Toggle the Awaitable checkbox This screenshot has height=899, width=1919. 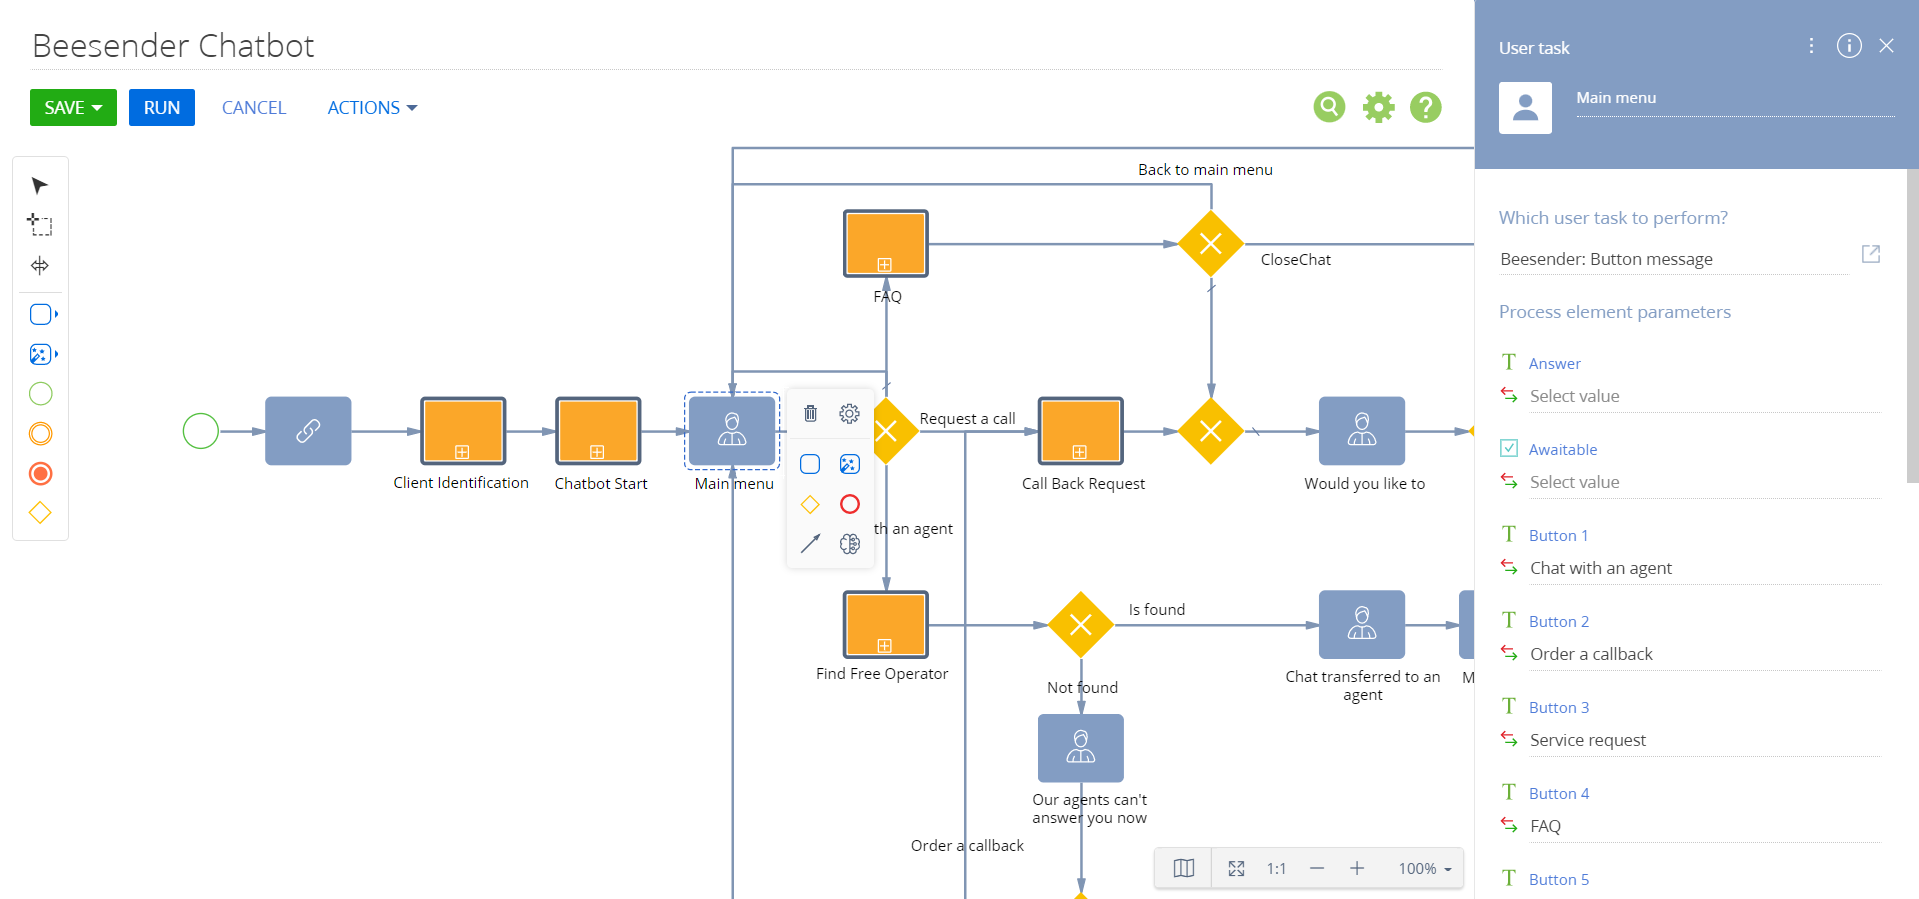pyautogui.click(x=1509, y=449)
